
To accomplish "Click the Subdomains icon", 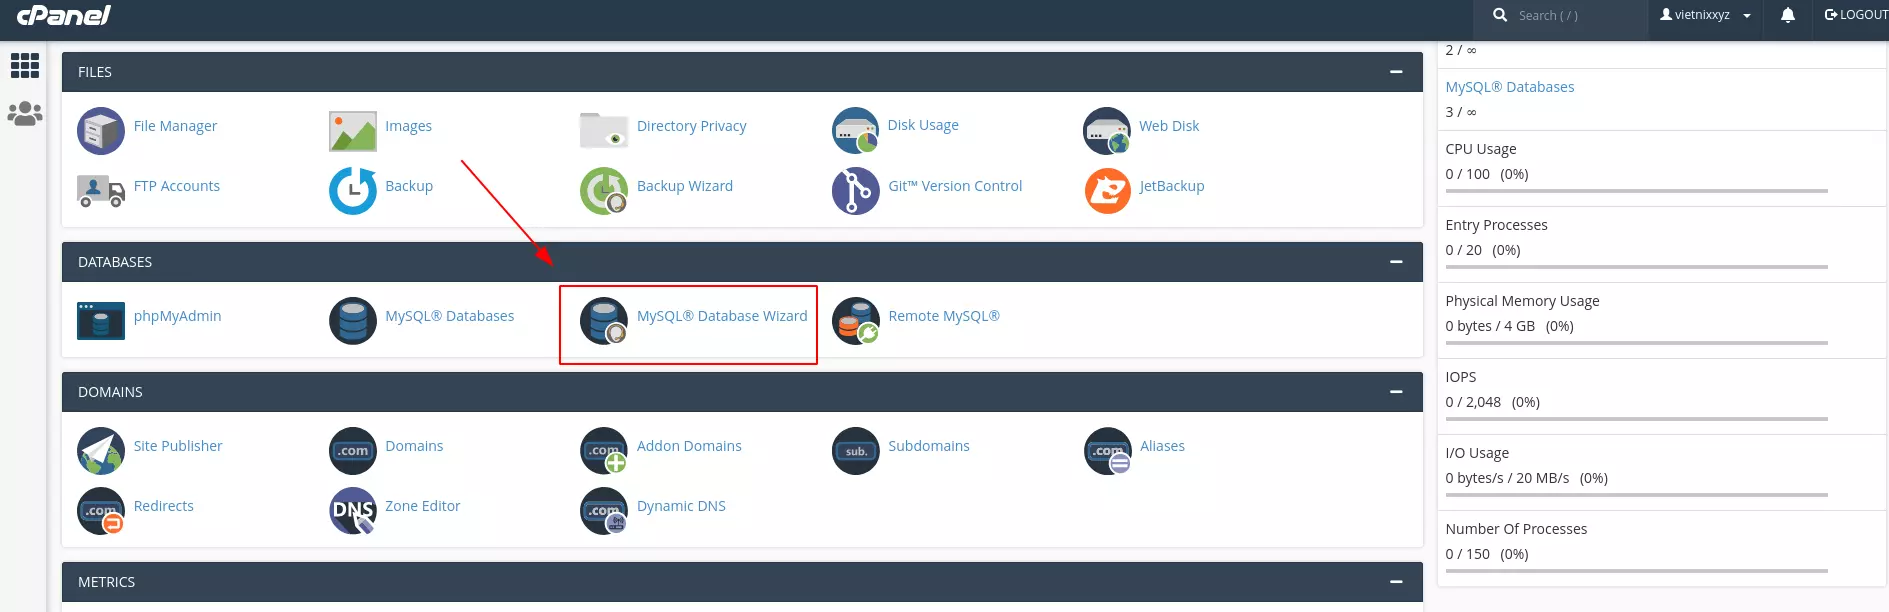I will pos(856,451).
